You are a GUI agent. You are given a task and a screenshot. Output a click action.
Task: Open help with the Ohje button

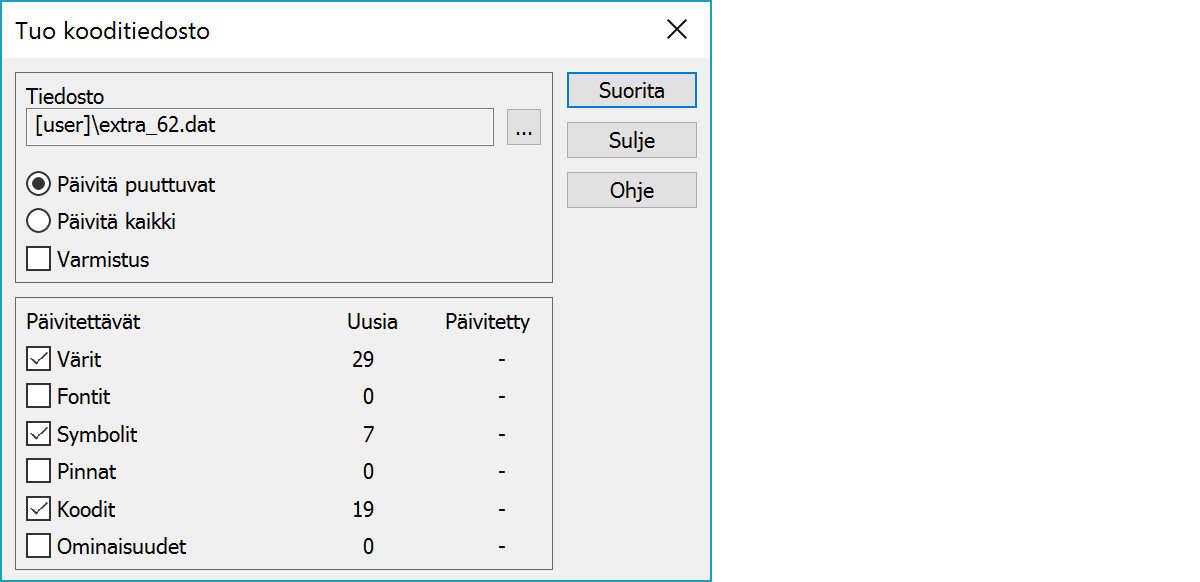click(631, 190)
